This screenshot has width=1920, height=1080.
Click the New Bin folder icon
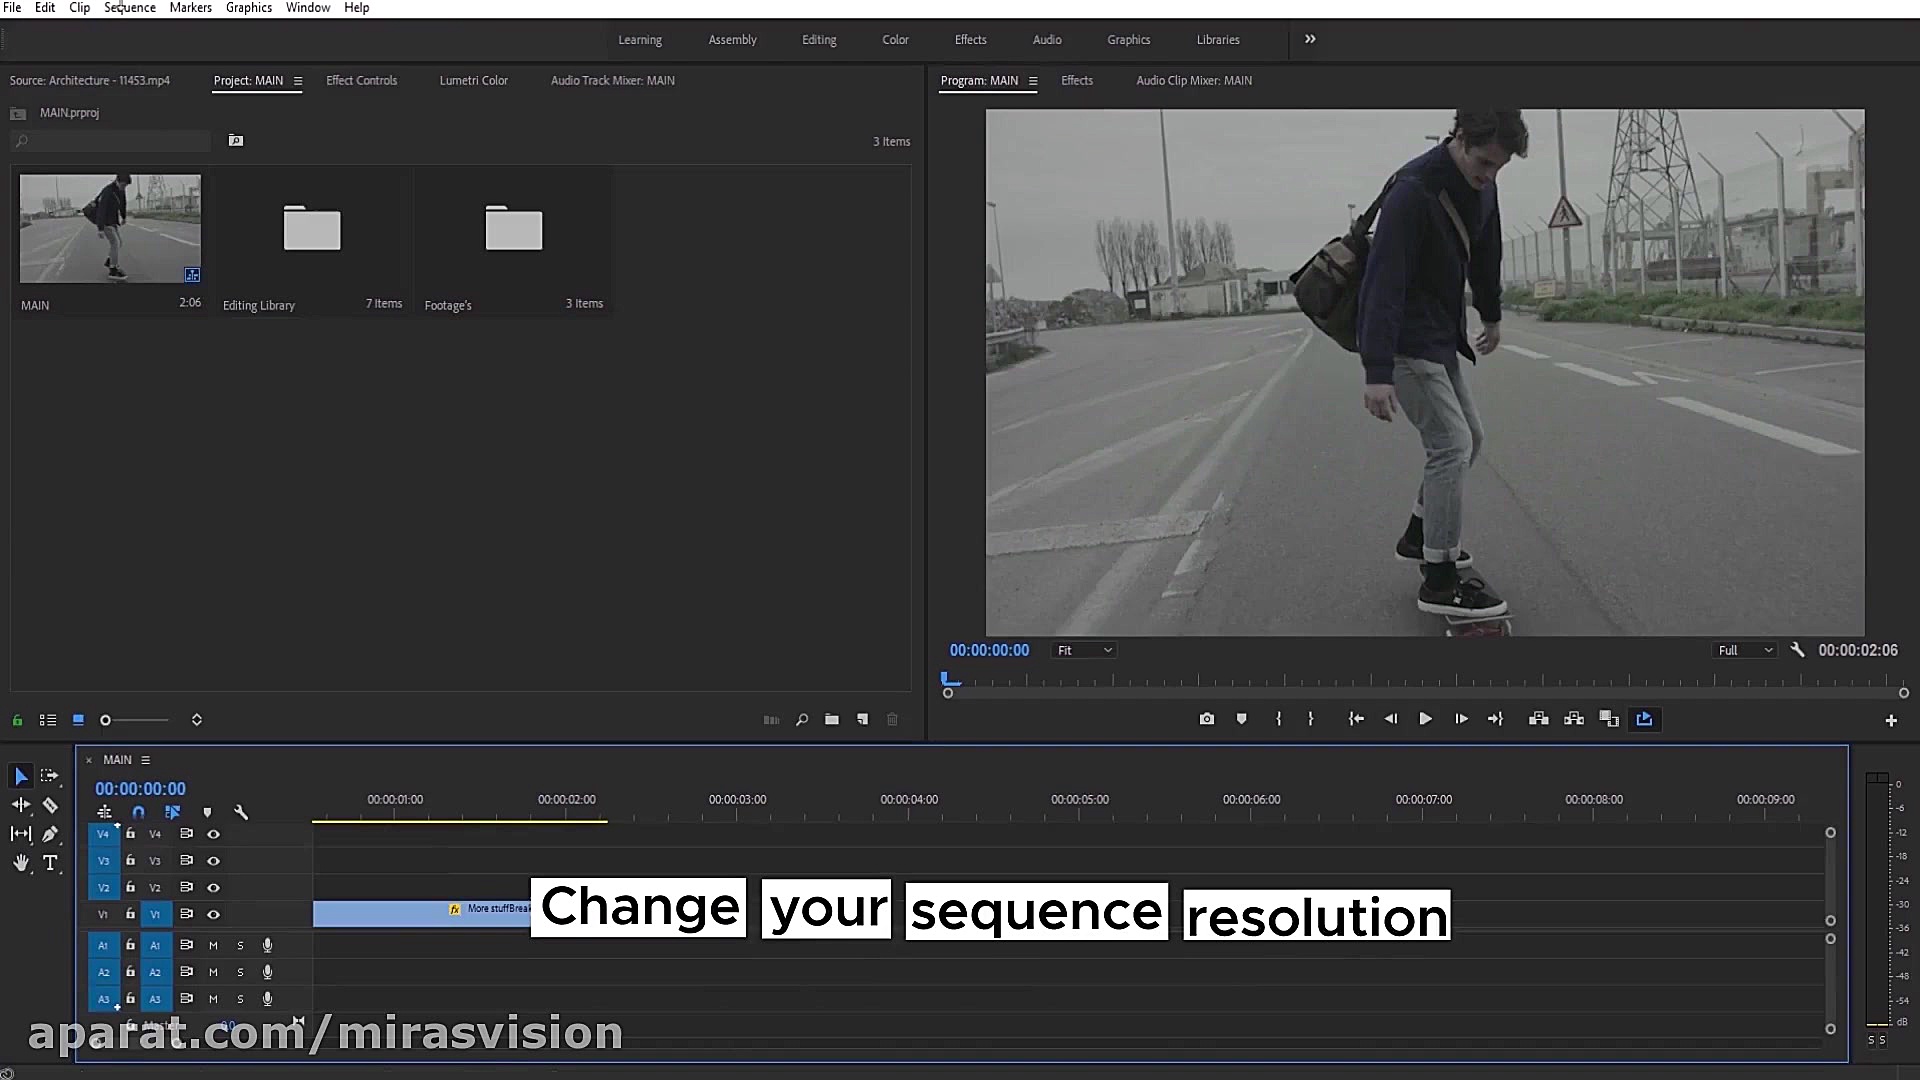click(832, 720)
